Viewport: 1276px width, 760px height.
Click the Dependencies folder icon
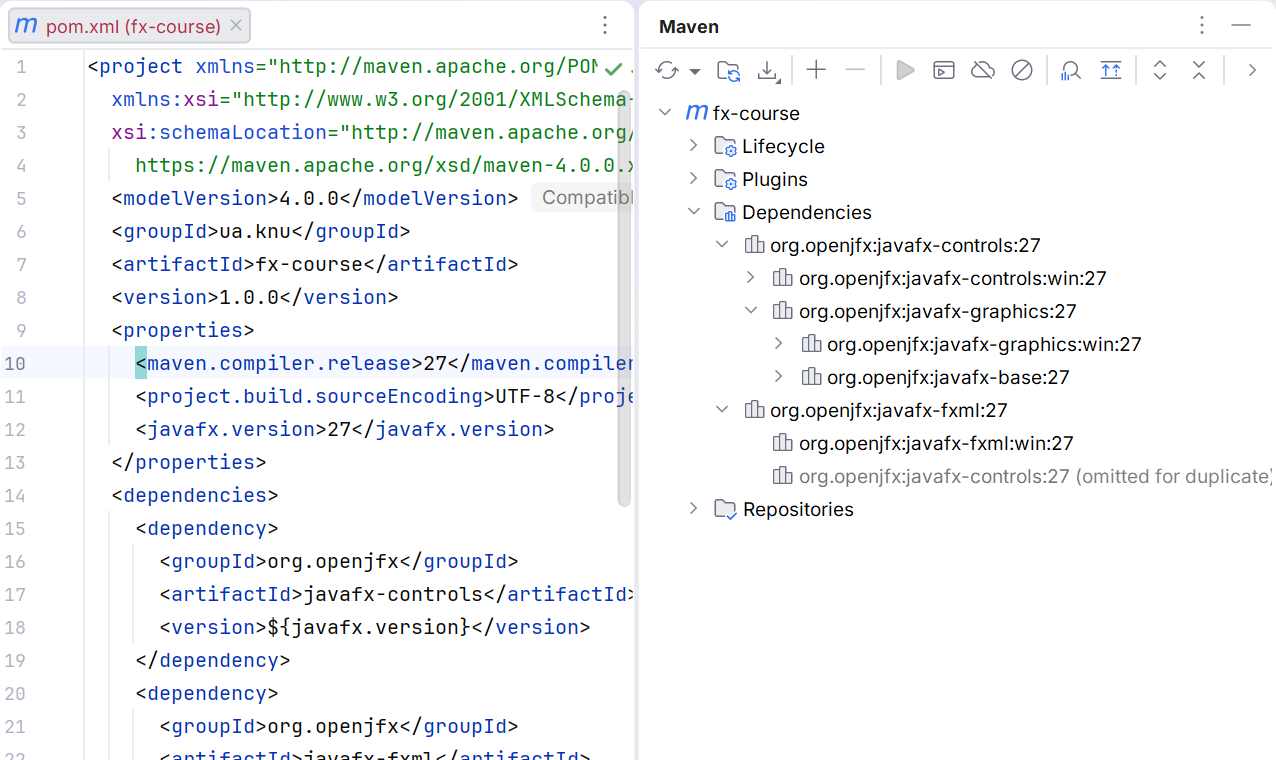725,213
